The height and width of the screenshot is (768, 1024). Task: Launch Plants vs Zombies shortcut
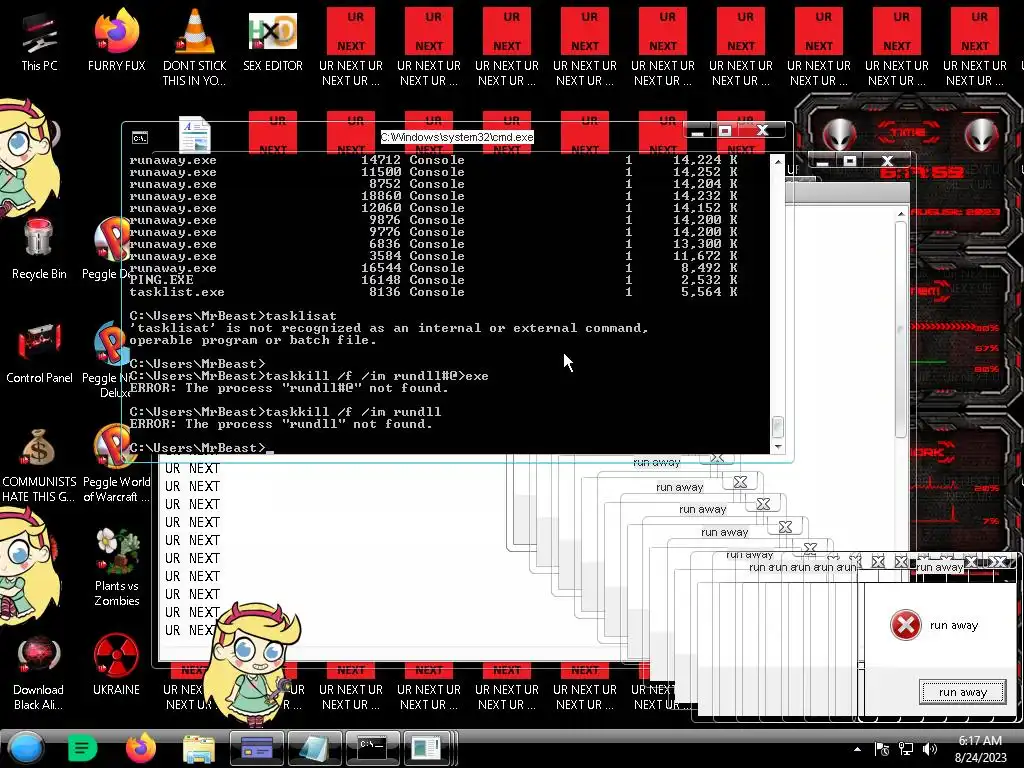pos(116,568)
